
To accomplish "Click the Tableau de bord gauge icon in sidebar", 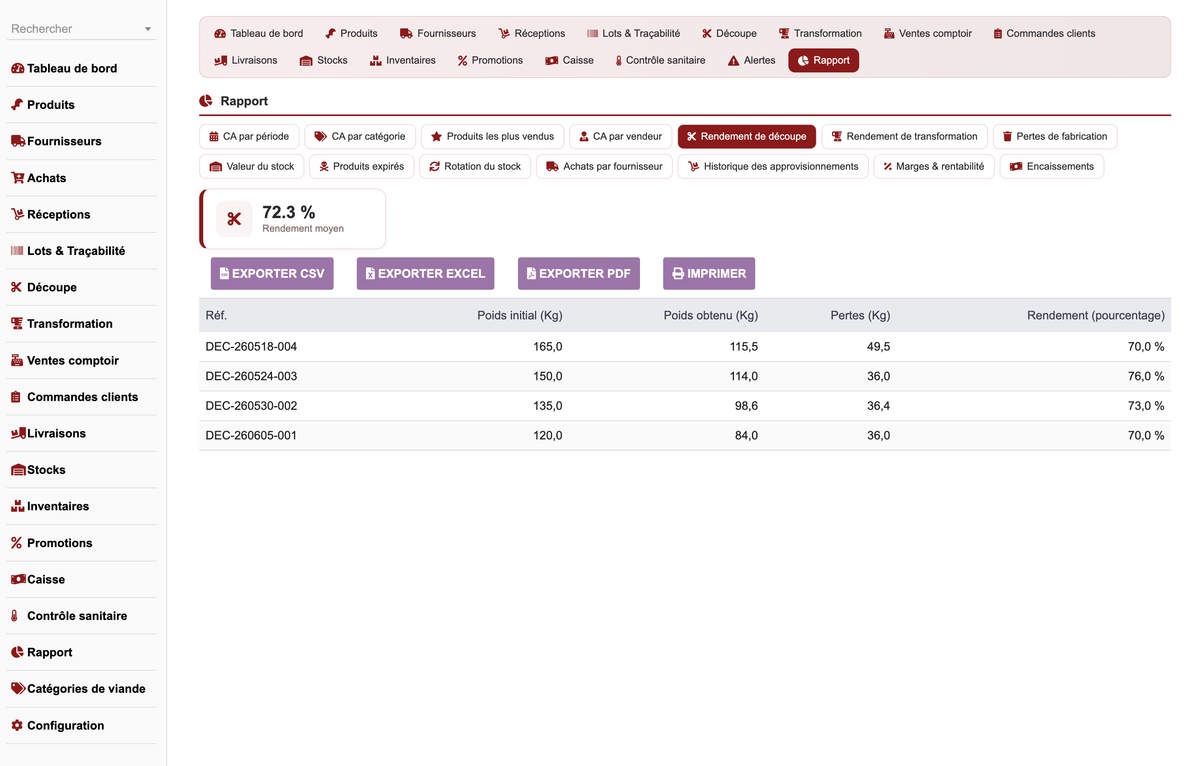I will (17, 69).
